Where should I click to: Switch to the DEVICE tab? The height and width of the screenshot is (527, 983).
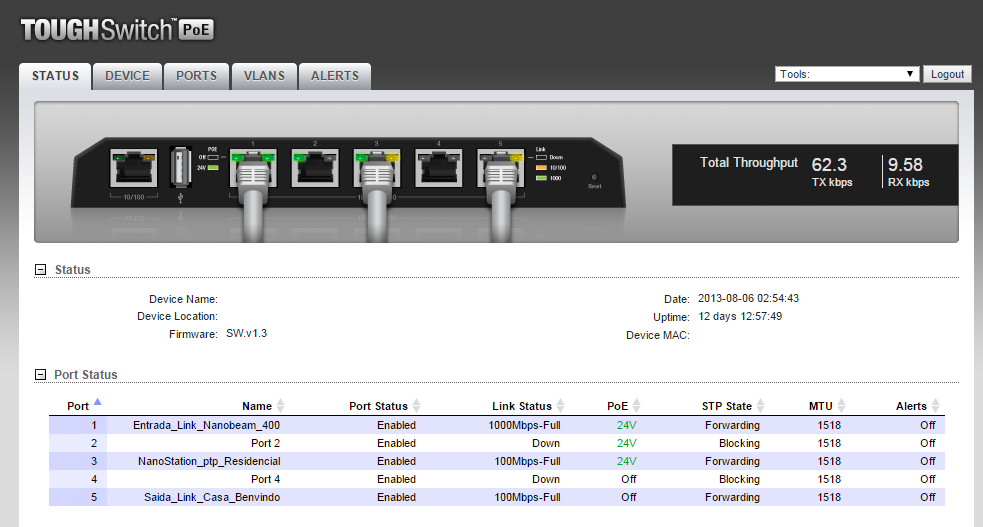tap(127, 76)
